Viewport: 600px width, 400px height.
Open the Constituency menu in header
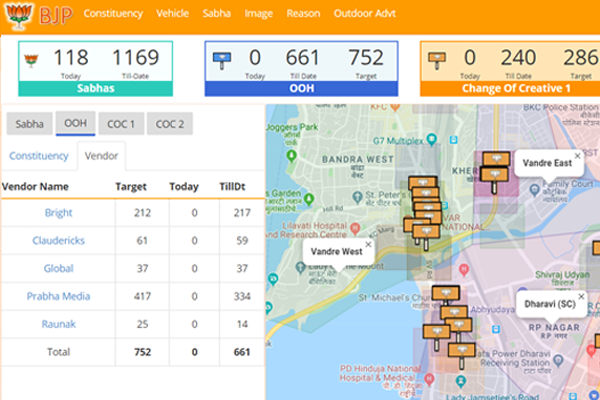click(113, 13)
